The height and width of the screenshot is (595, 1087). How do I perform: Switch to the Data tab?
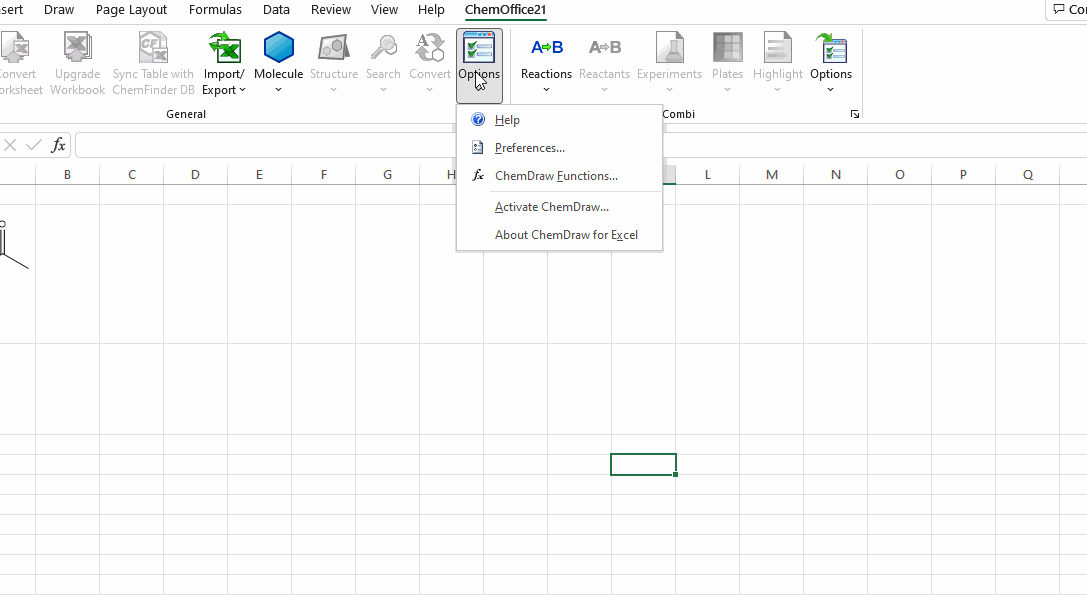tap(276, 10)
